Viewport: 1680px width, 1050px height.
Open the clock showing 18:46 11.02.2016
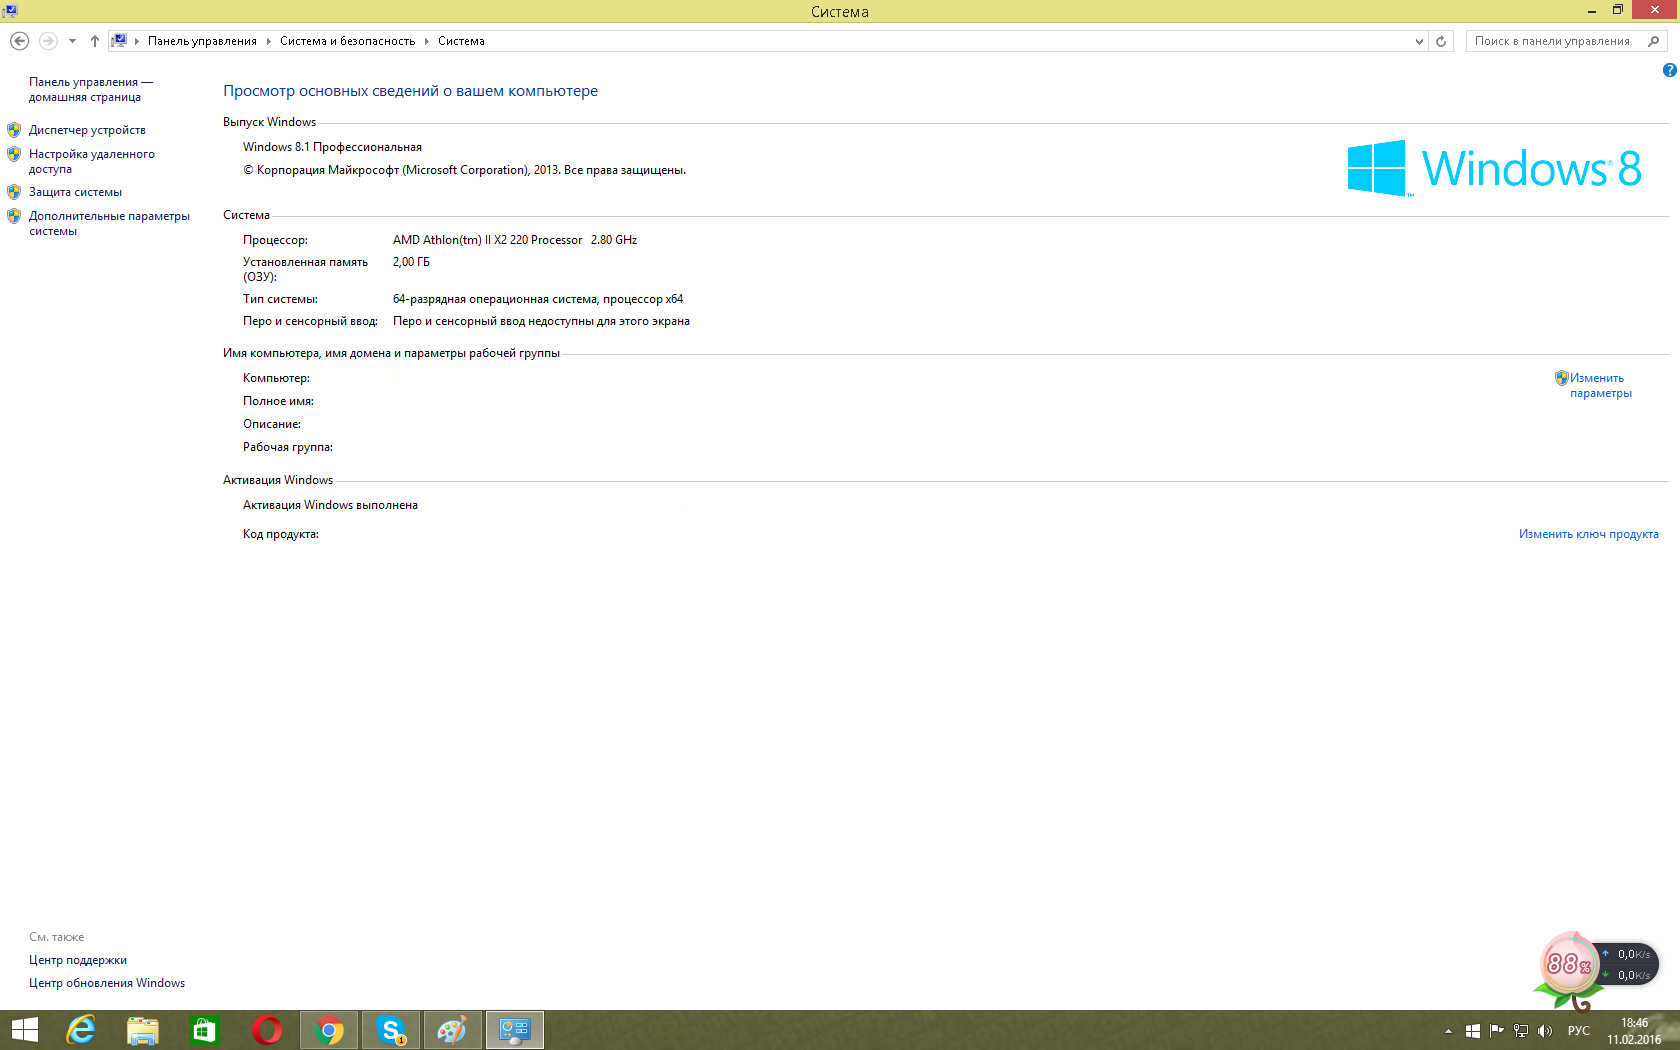coord(1634,1031)
